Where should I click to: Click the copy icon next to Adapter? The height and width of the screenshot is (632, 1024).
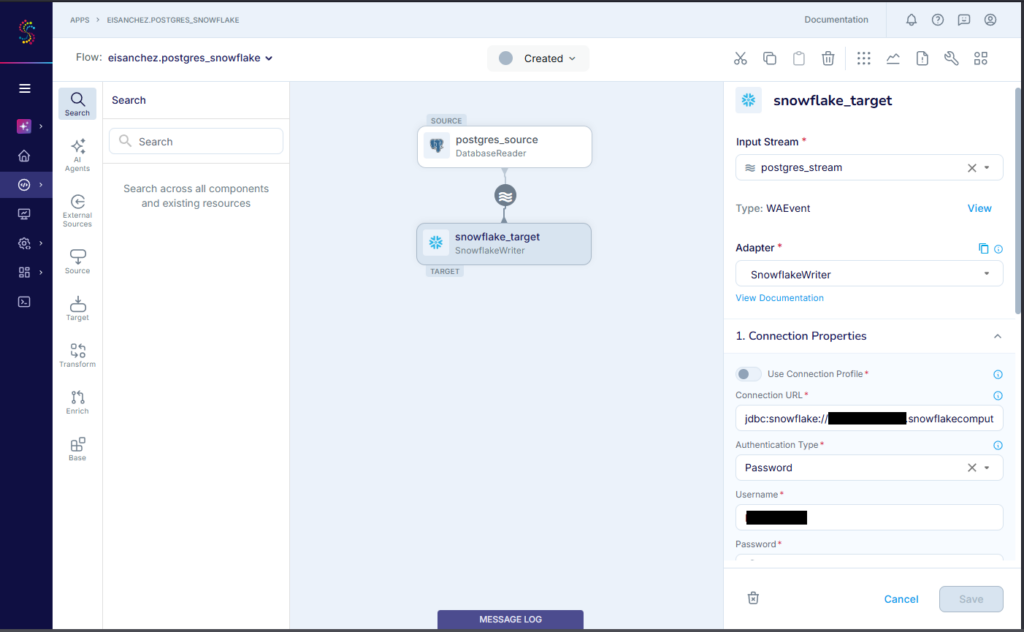pos(983,248)
